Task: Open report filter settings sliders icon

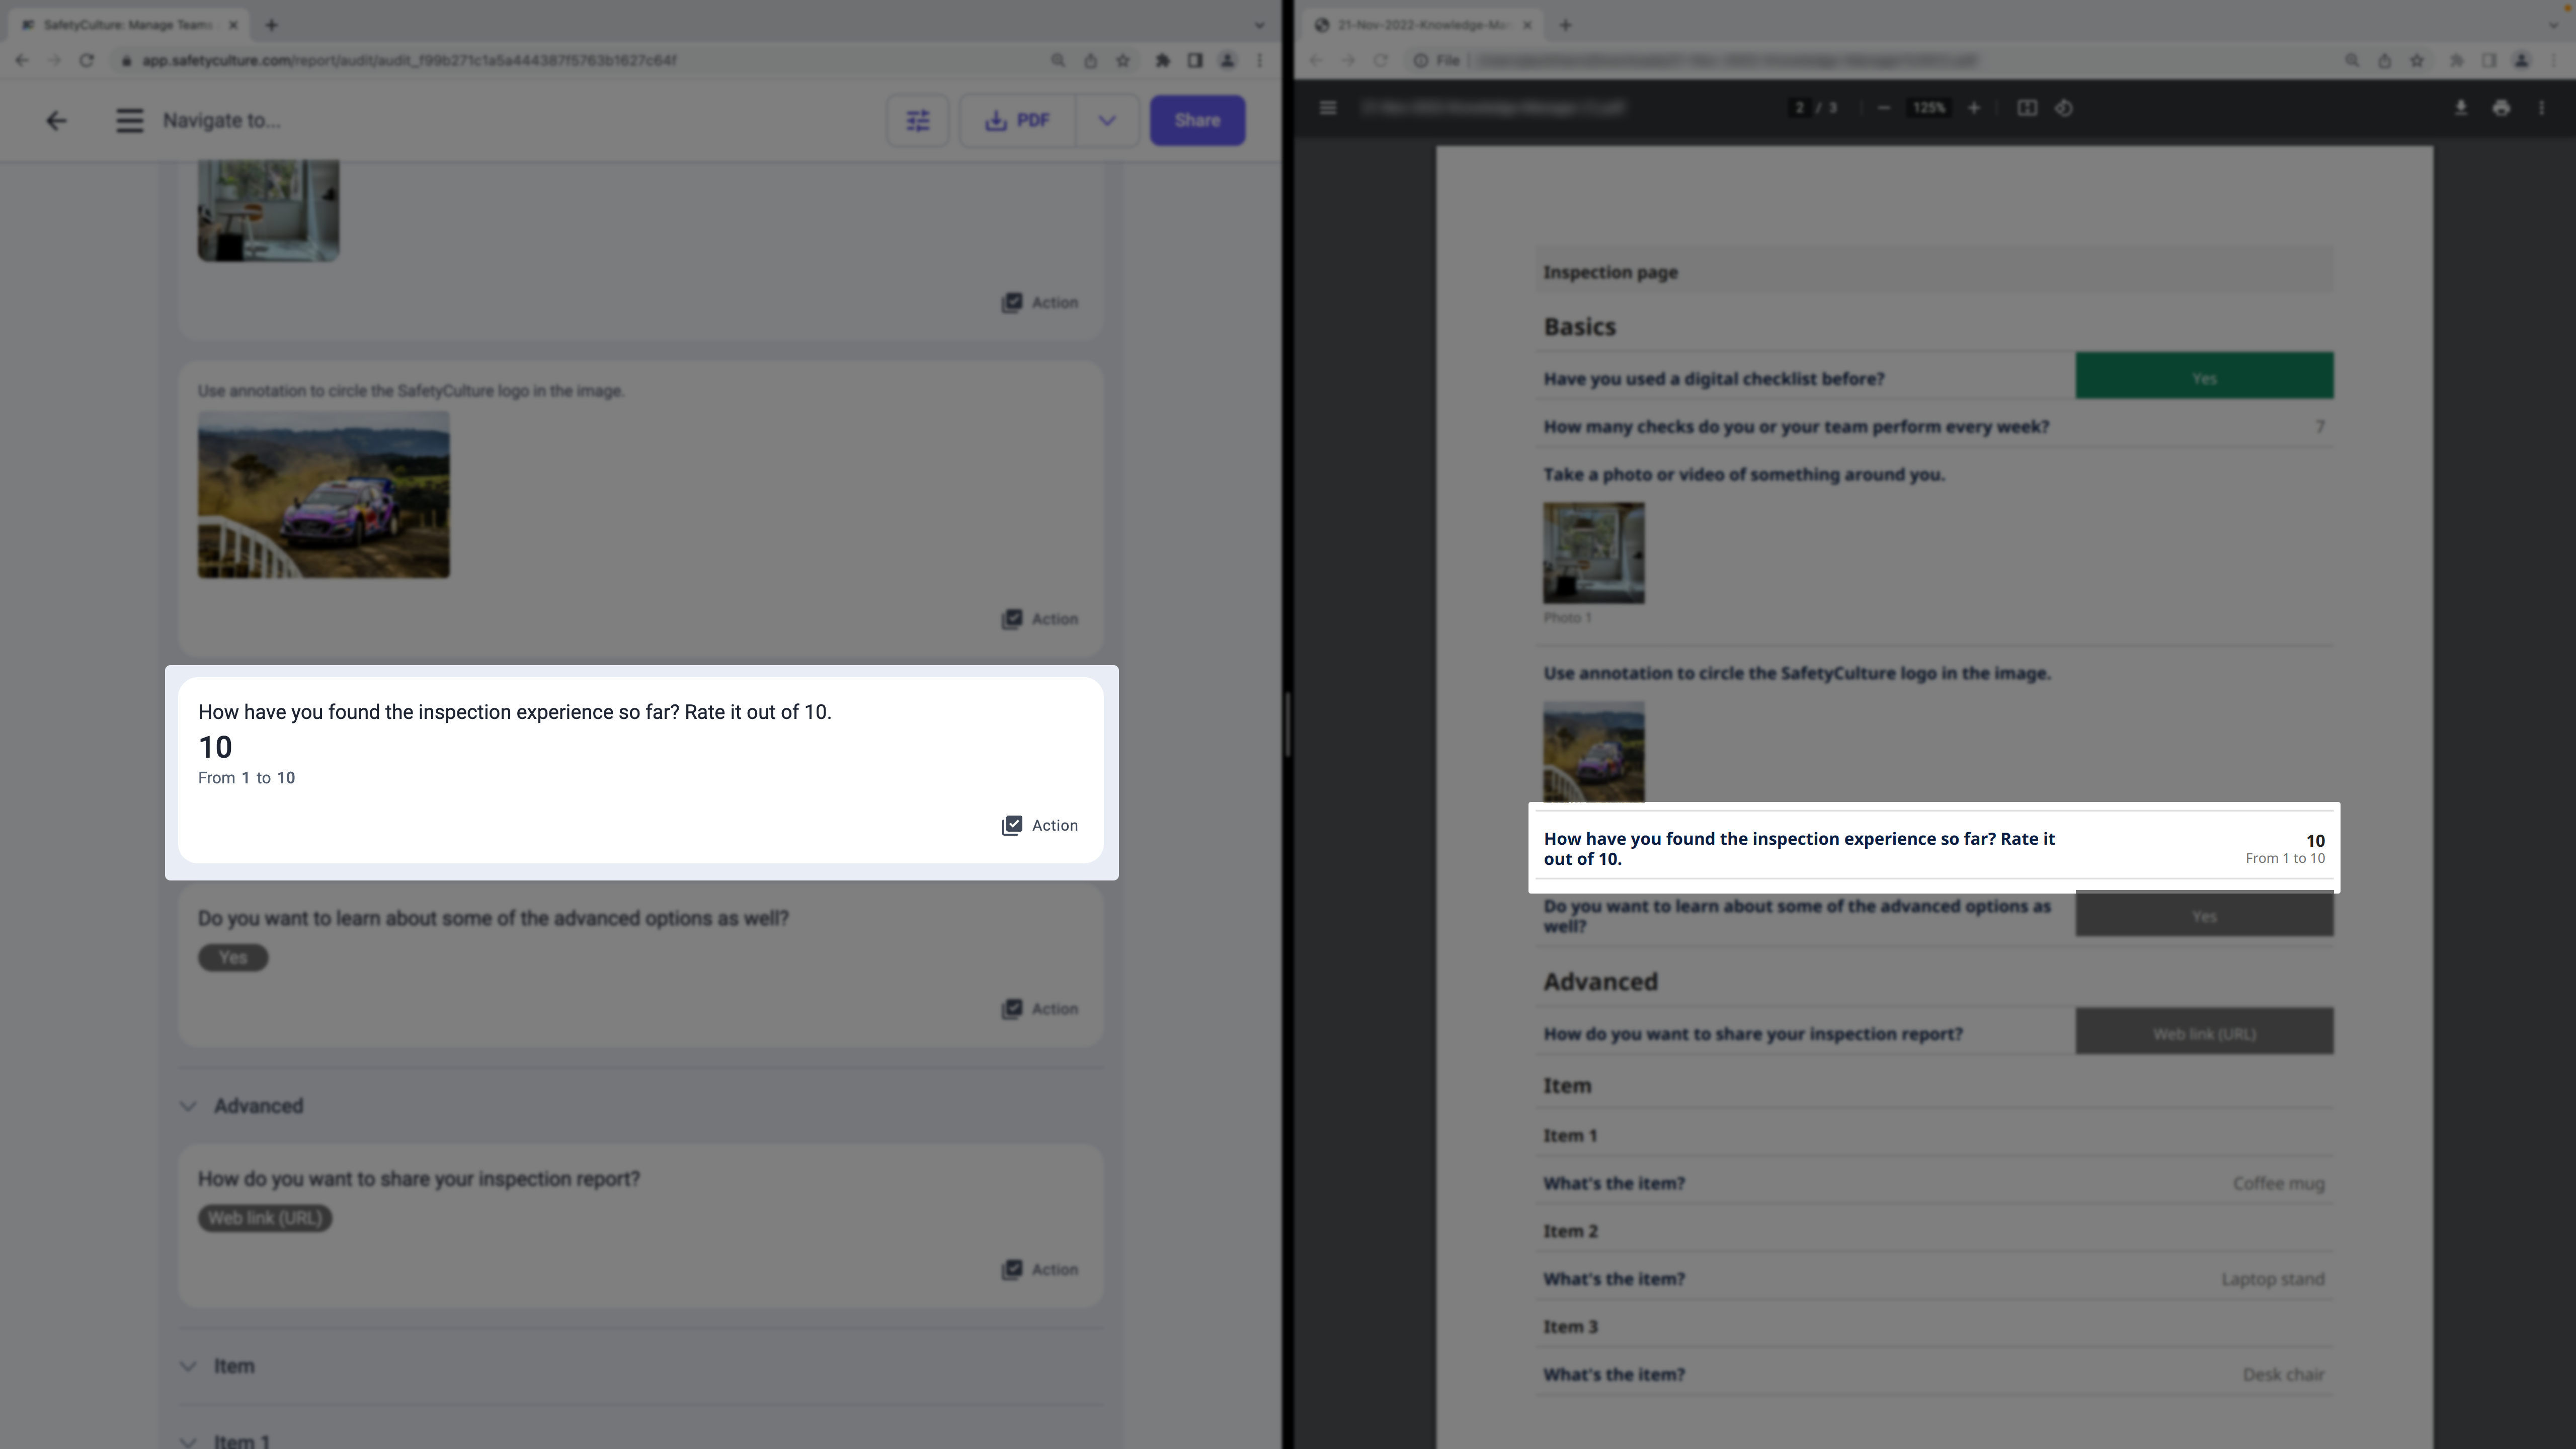Action: (x=917, y=120)
